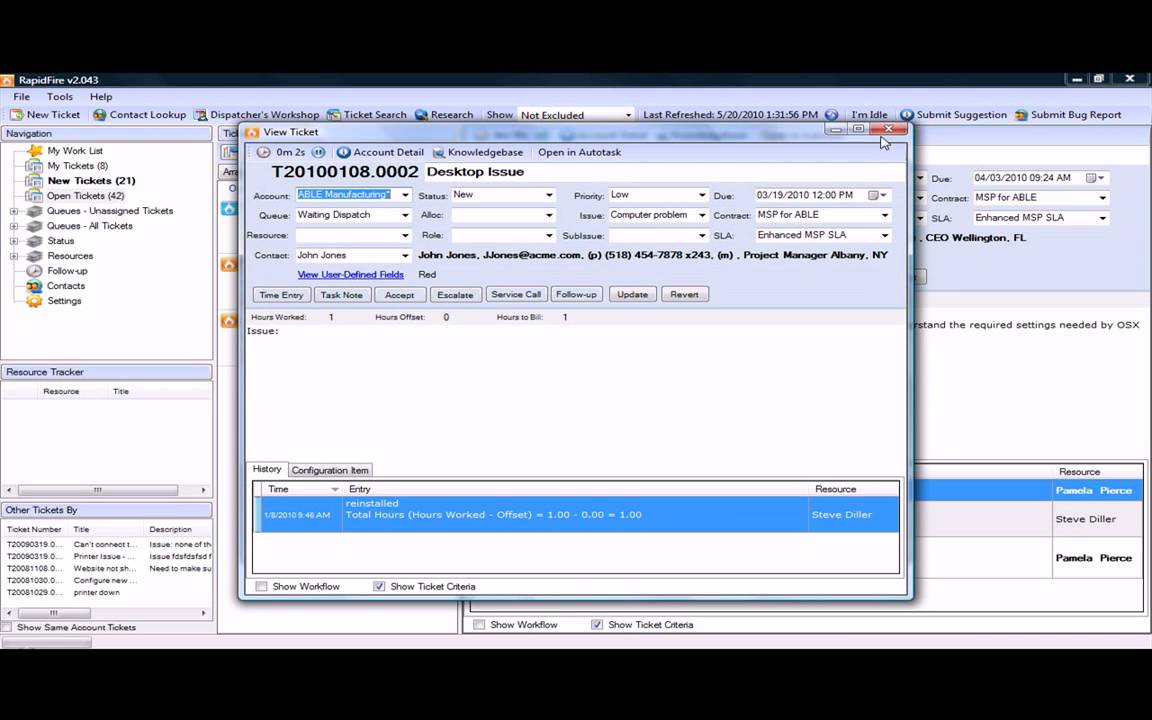The image size is (1152, 720).
Task: Enable Show Same Account Tickets
Action: (x=7, y=627)
